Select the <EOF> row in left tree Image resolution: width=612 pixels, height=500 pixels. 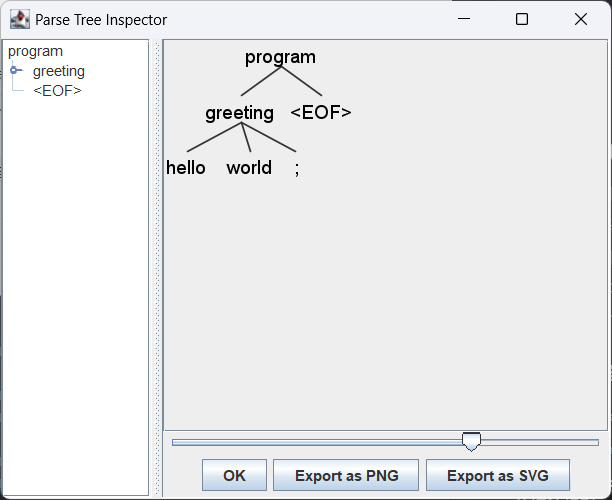tap(57, 91)
